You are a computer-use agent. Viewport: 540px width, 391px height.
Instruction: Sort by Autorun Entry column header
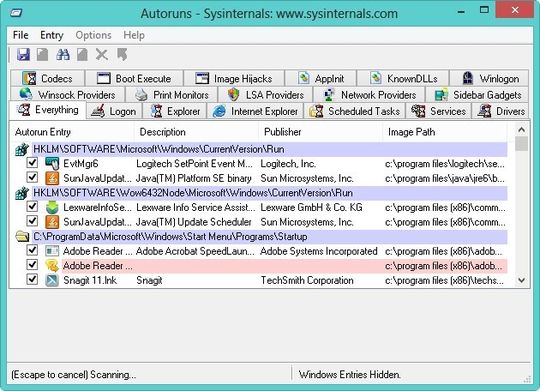pyautogui.click(x=72, y=132)
